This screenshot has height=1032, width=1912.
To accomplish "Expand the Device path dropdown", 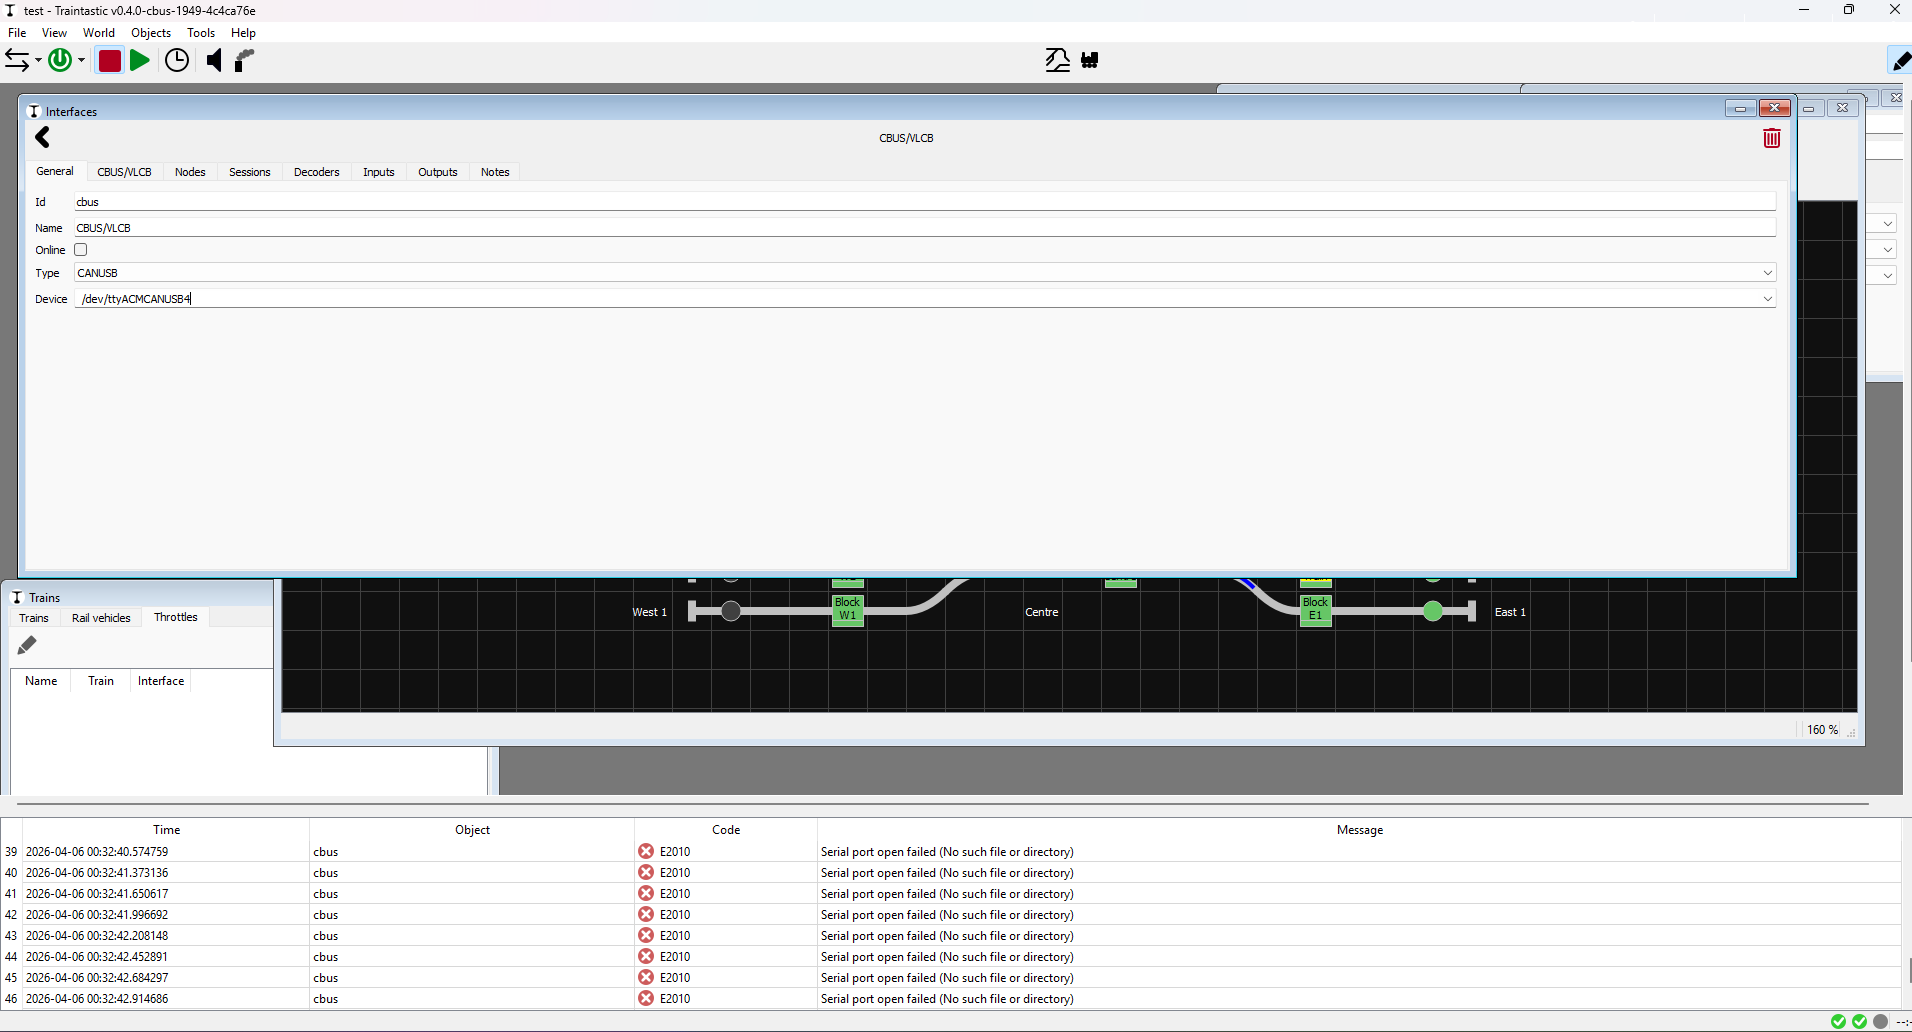I will pos(1767,299).
